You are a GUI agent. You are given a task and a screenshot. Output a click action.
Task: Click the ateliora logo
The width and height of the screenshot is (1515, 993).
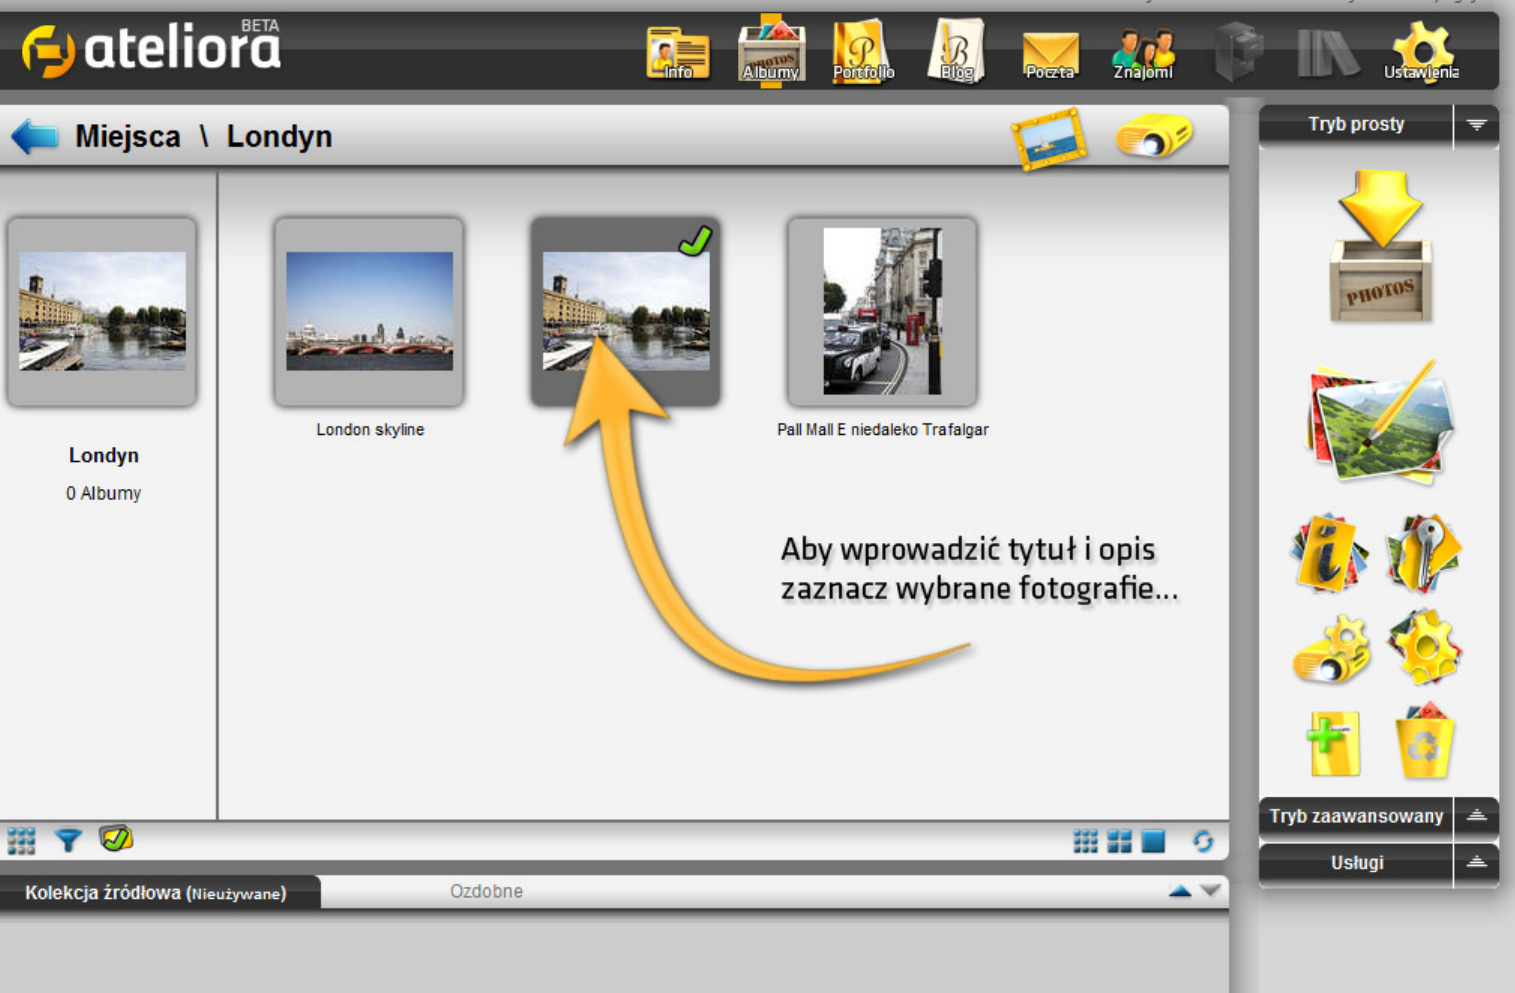coord(152,49)
